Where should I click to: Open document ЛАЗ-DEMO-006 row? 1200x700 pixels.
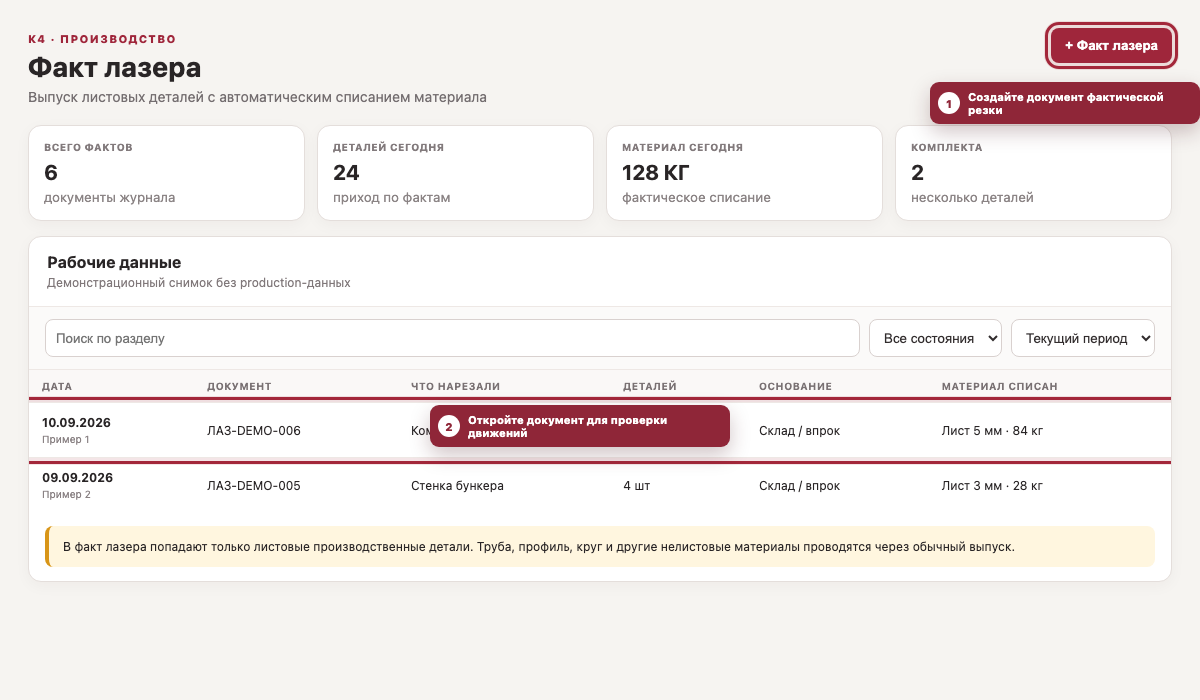[600, 430]
